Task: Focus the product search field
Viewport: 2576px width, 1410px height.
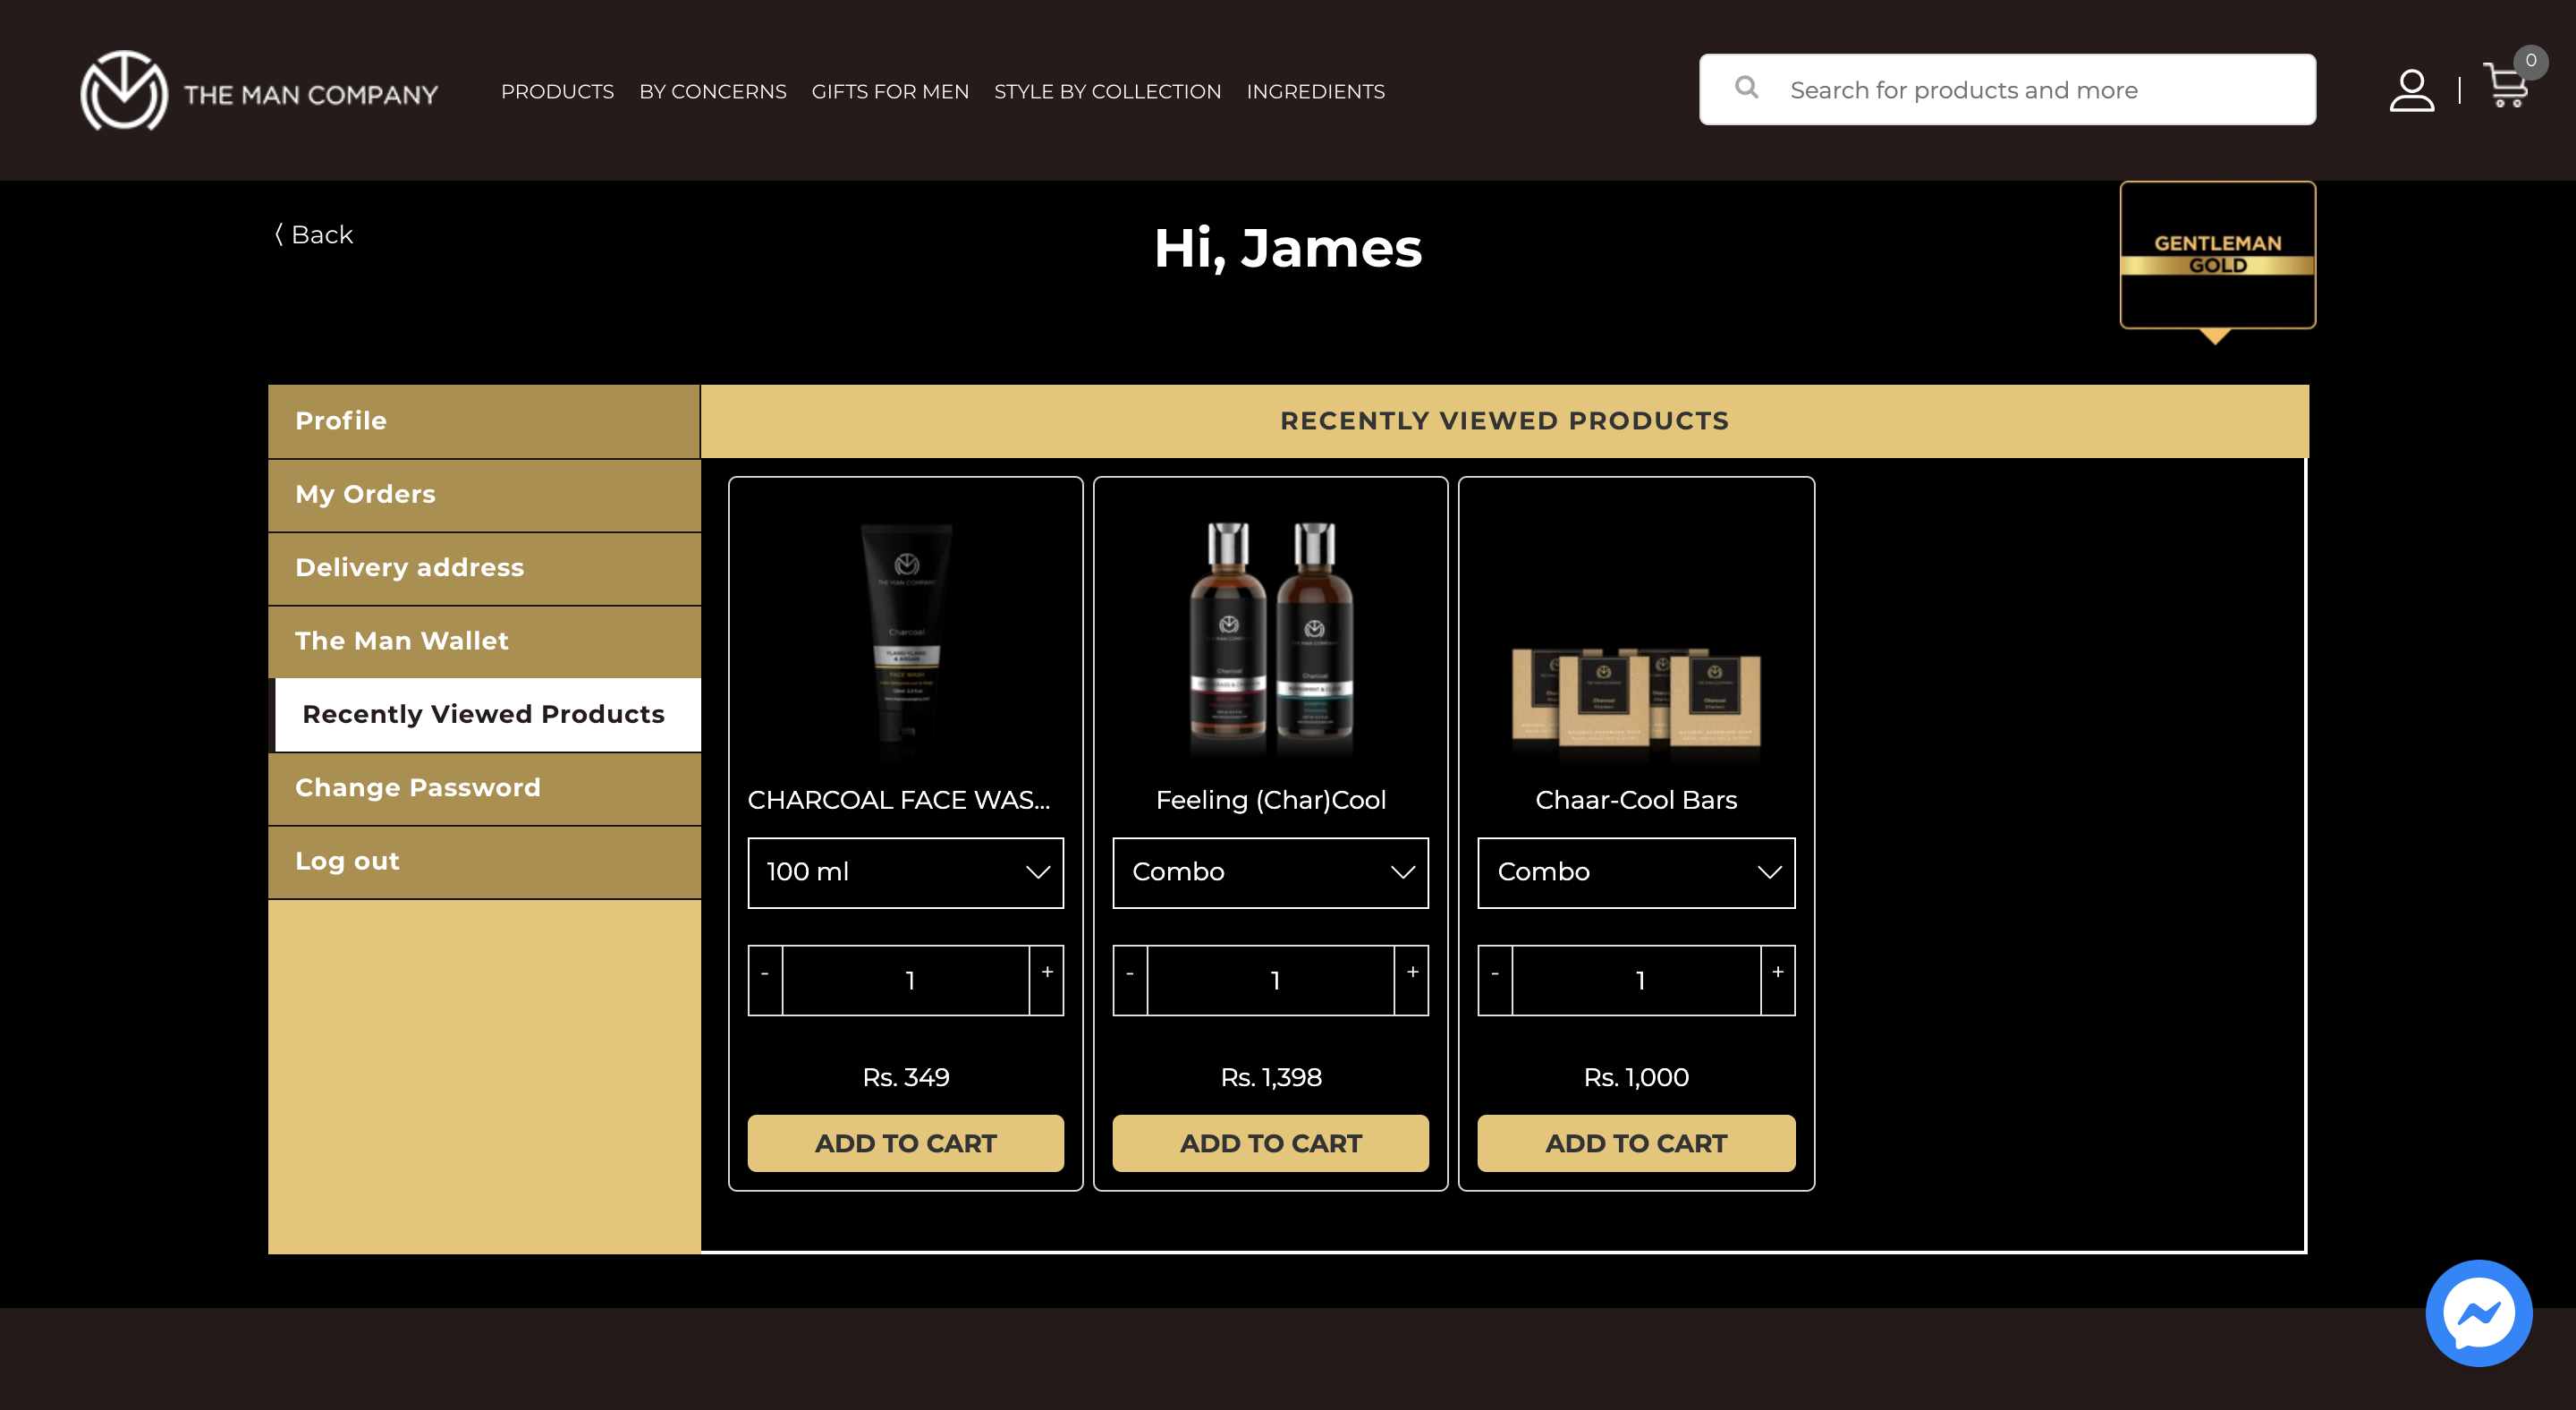Action: (2007, 90)
